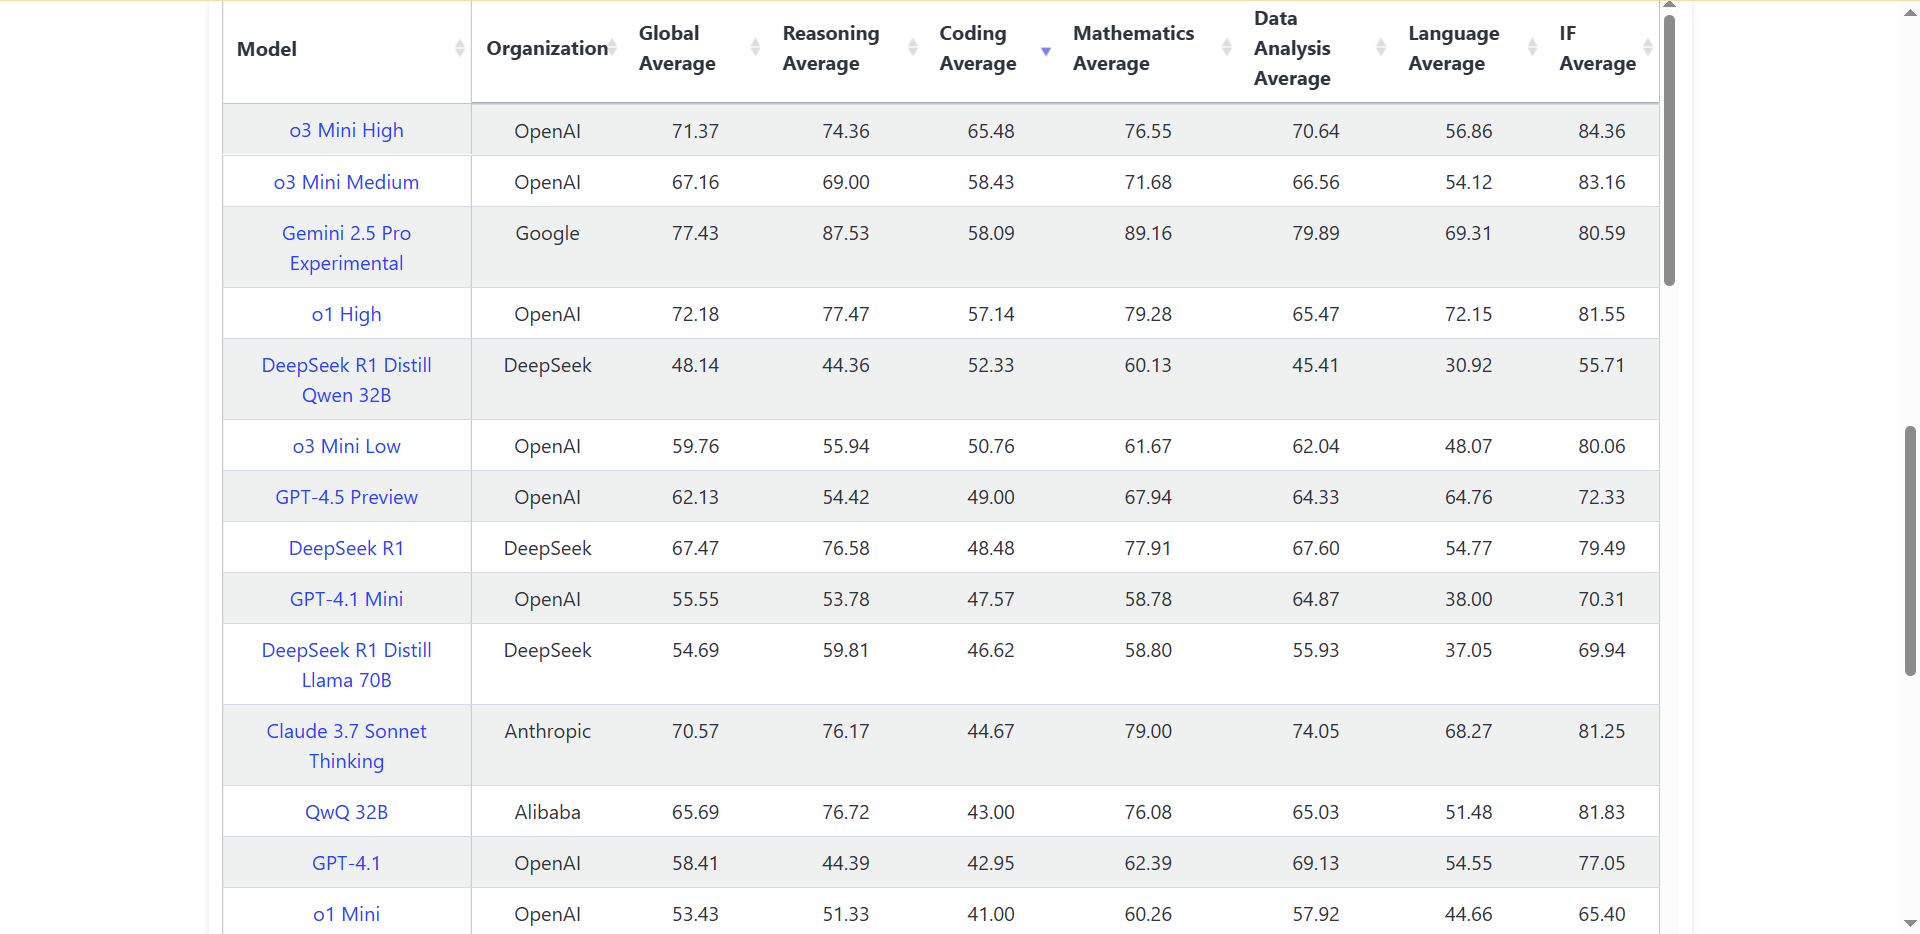Toggle Coding Average sort arrow

(1046, 51)
